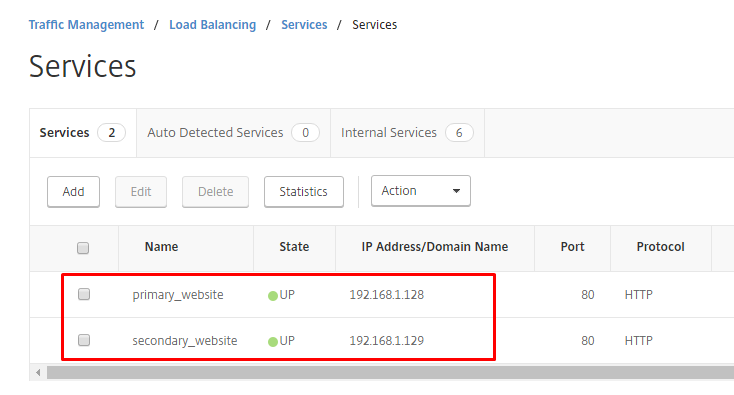Click the Add button
Viewport: 734px width, 395px height.
[x=73, y=191]
